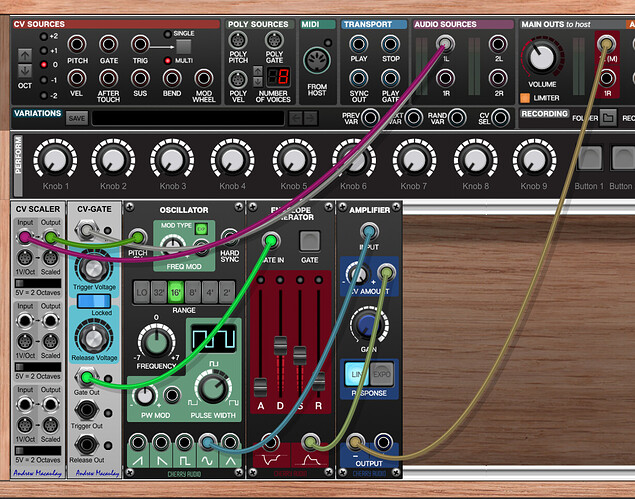Image resolution: width=635 pixels, height=499 pixels.
Task: Click perform Knob 1
Action: pos(55,160)
